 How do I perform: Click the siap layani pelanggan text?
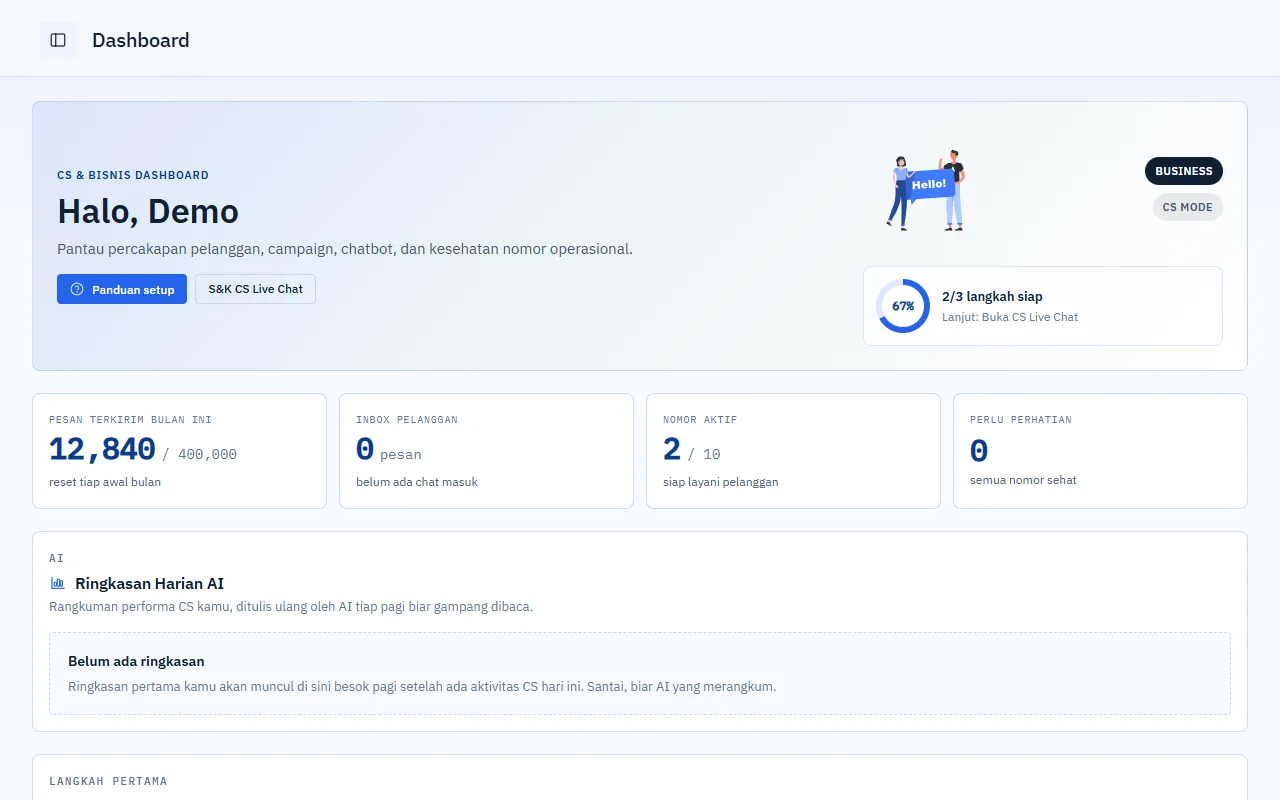click(x=721, y=482)
